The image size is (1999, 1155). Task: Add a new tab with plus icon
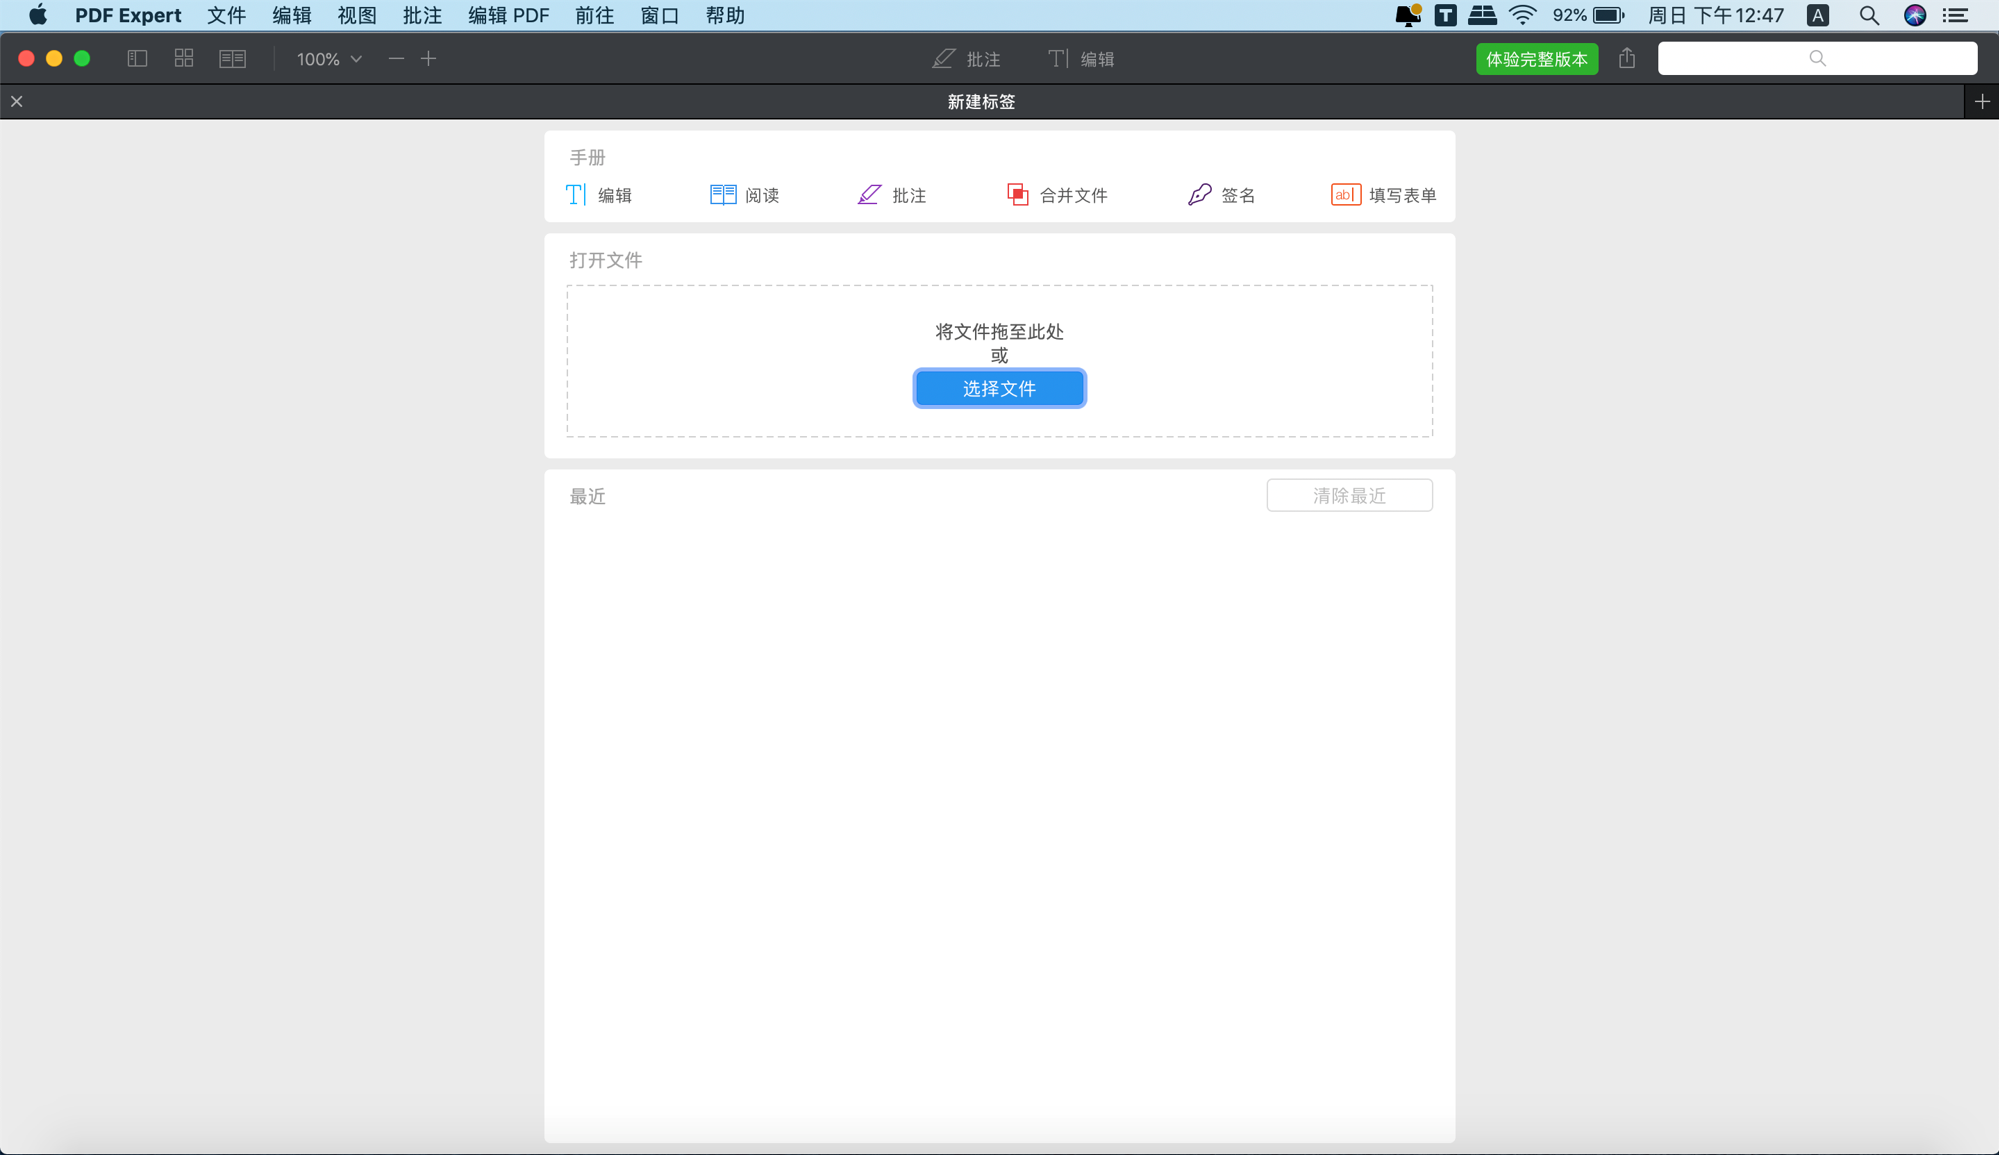coord(1982,102)
